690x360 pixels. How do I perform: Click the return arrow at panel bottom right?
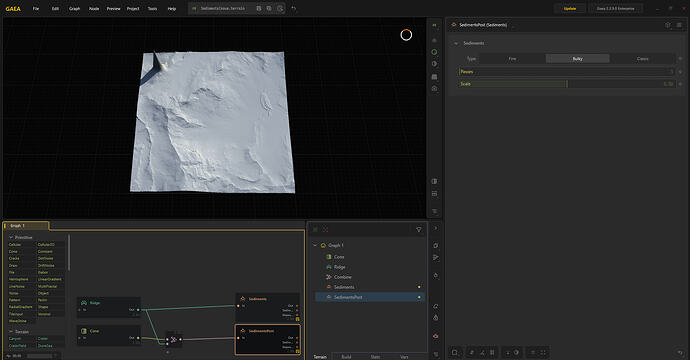pyautogui.click(x=680, y=353)
